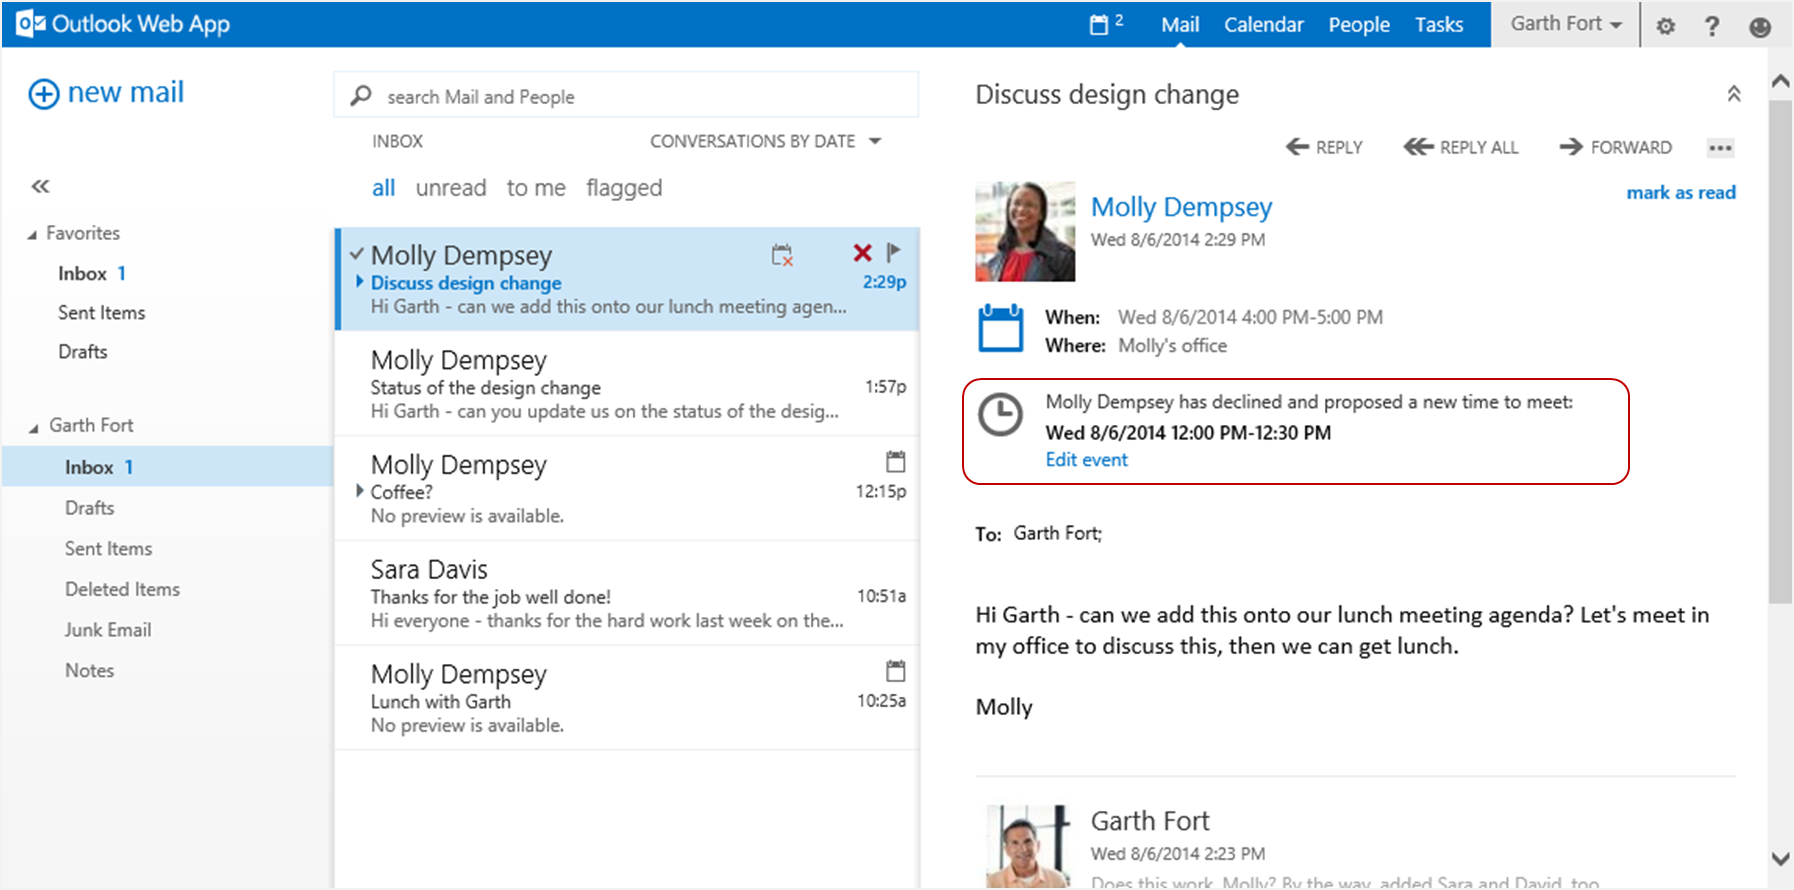Switch to the Calendar tab
This screenshot has width=1794, height=890.
tap(1264, 24)
